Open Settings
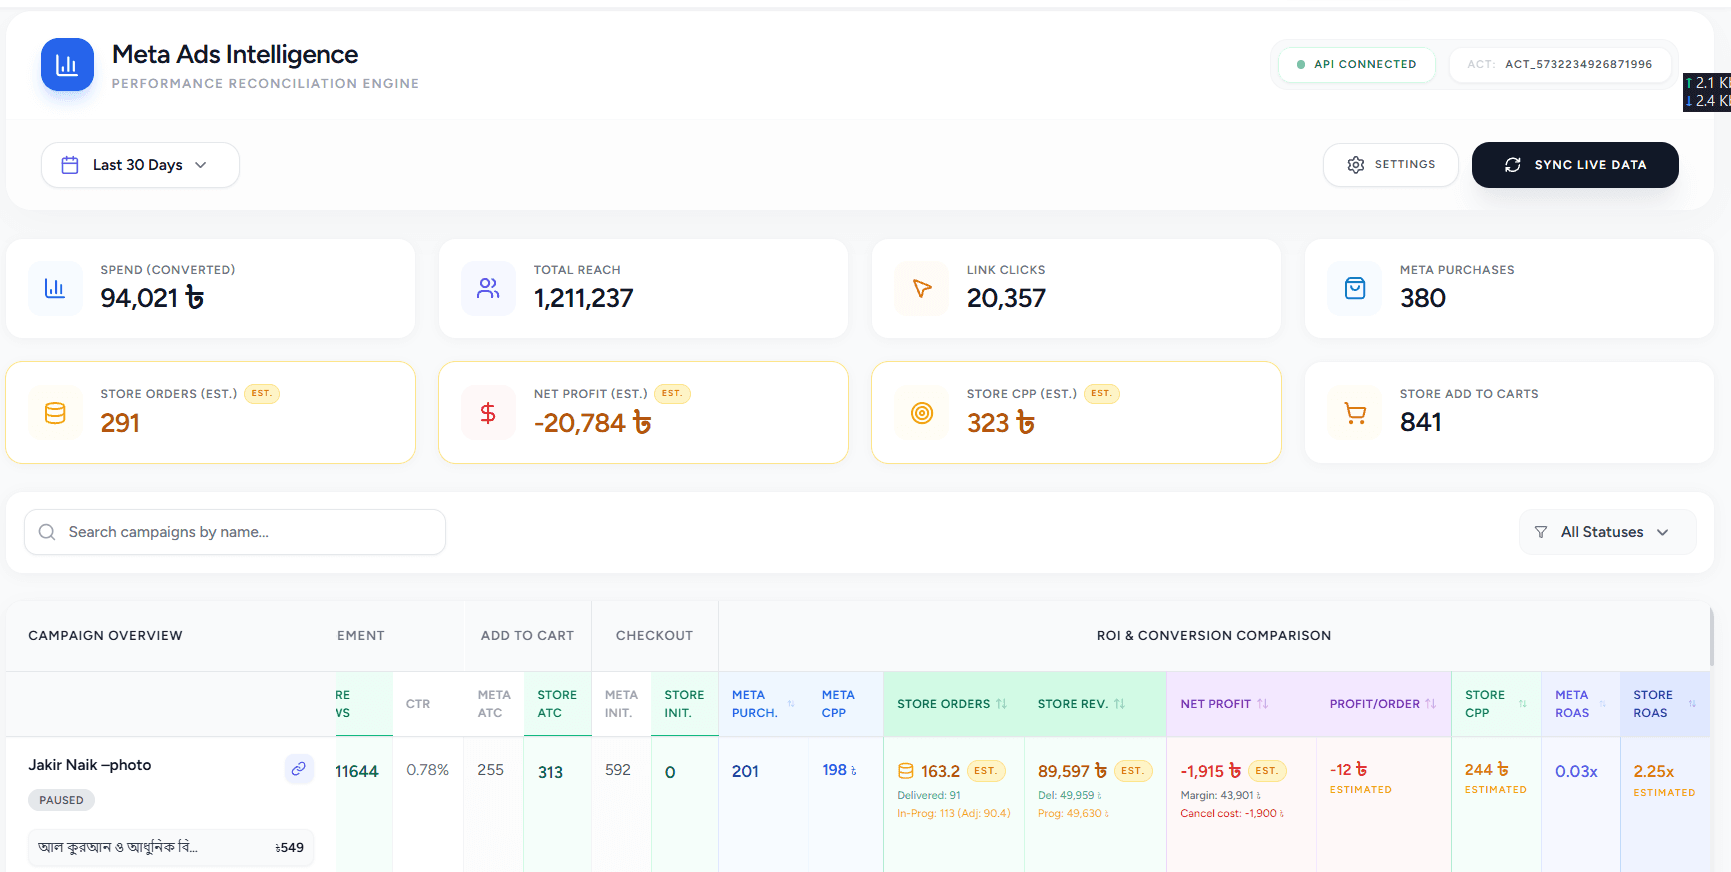 [x=1390, y=165]
